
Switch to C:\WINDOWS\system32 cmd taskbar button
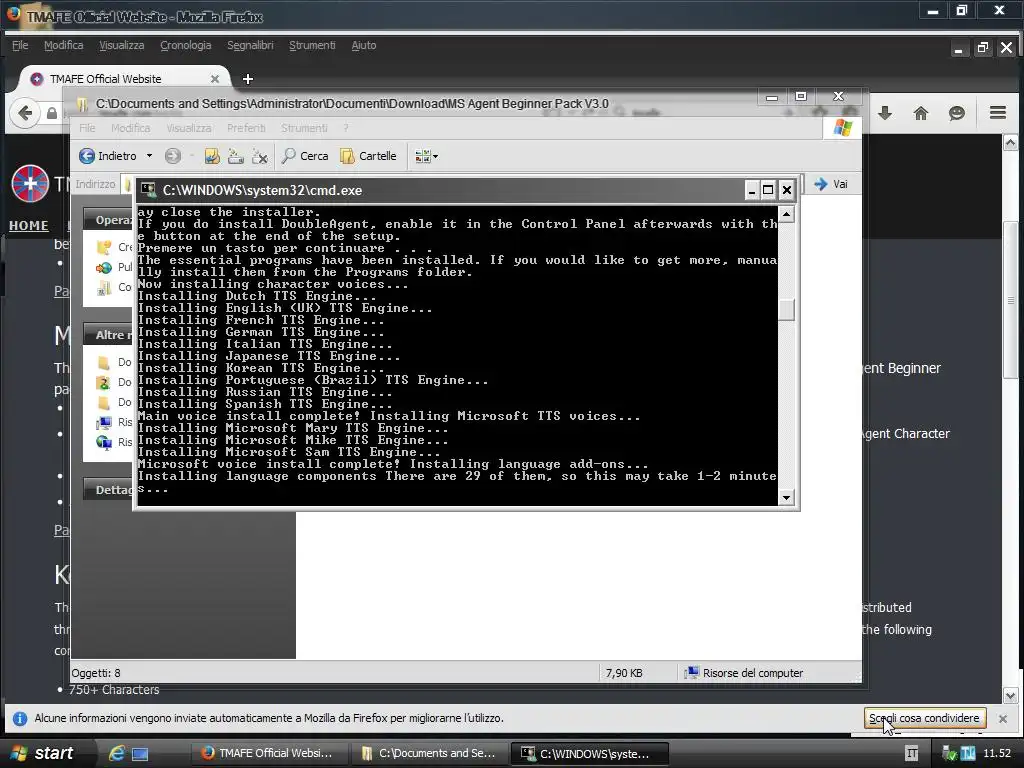click(x=589, y=754)
